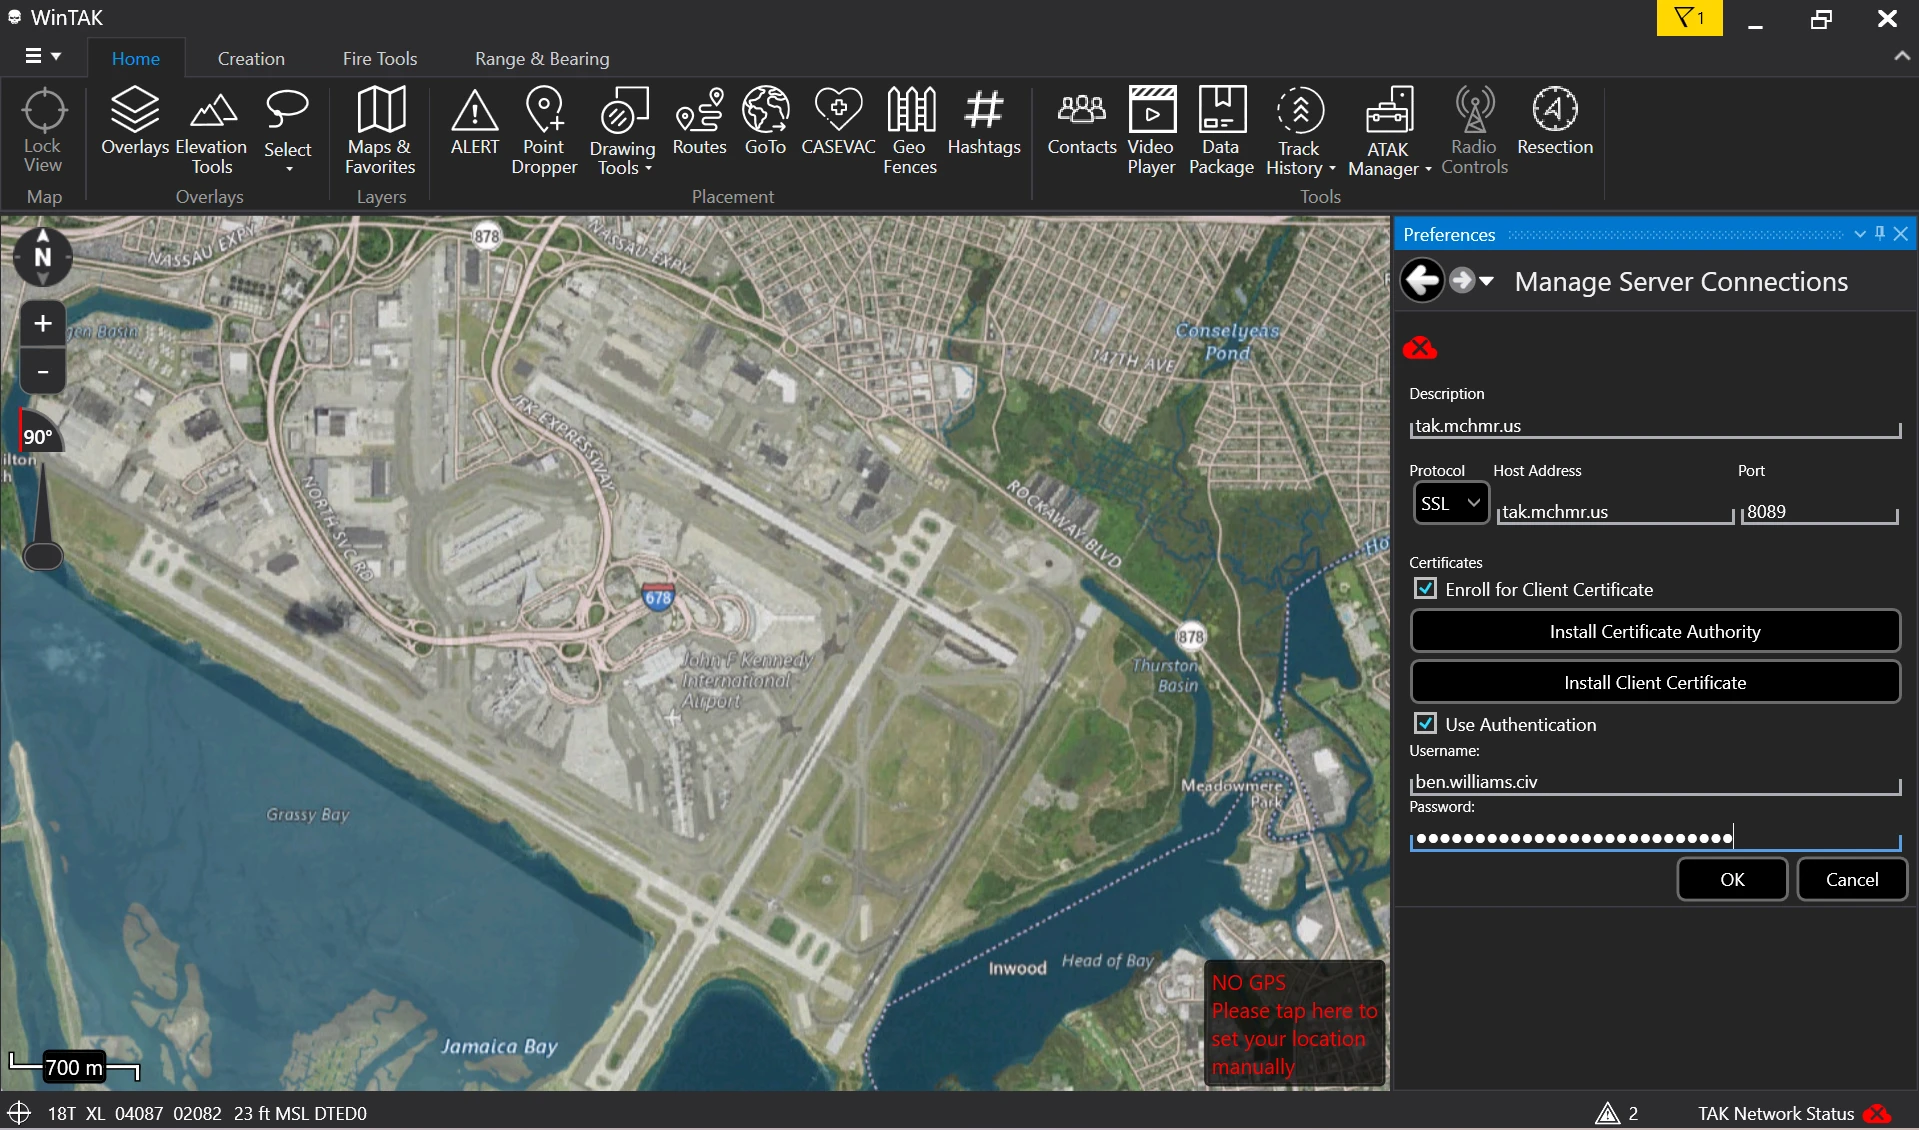The width and height of the screenshot is (1919, 1130).
Task: Open the GoTo globe tool
Action: pos(765,121)
